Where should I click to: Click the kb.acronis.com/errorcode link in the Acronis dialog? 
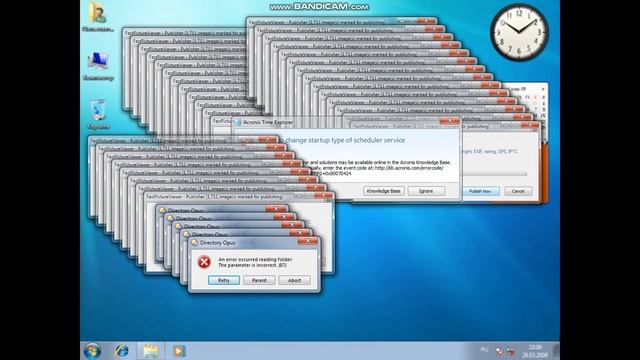tap(409, 168)
